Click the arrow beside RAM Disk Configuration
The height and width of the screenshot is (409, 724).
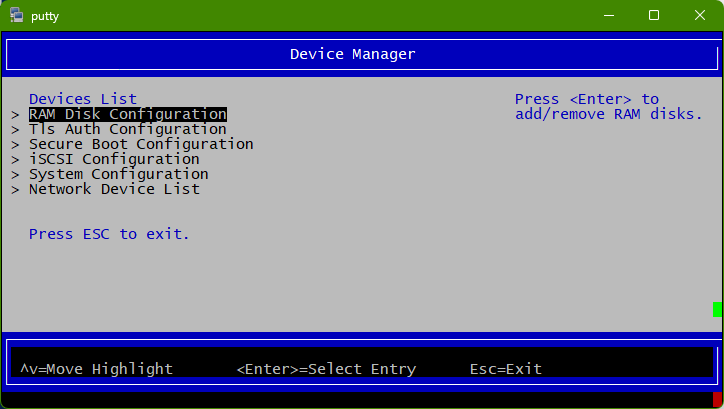point(15,115)
